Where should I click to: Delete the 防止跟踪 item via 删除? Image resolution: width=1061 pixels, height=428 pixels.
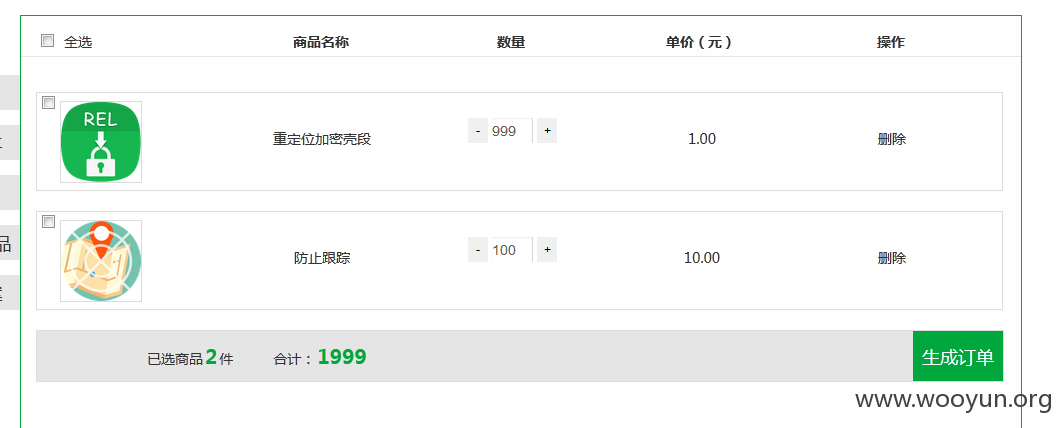(x=892, y=258)
